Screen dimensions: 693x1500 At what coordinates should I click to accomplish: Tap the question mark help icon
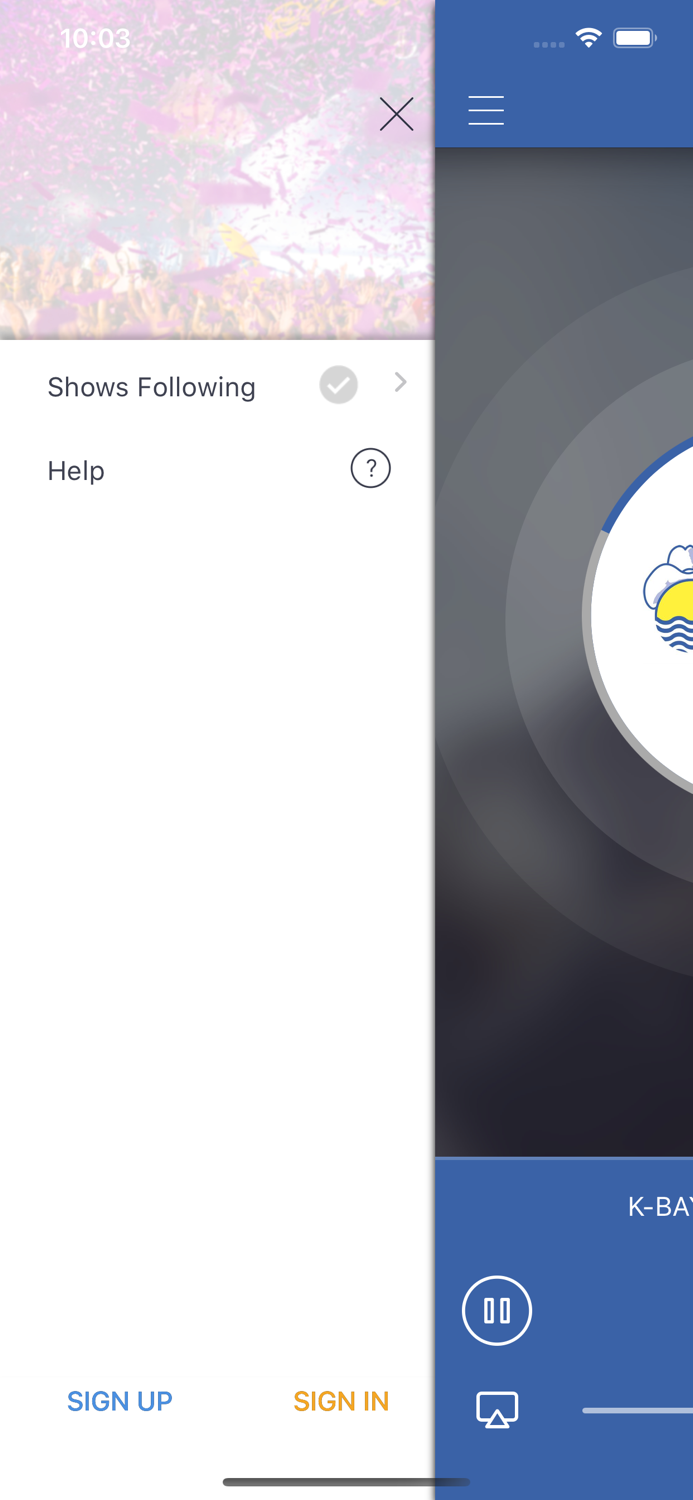(370, 468)
